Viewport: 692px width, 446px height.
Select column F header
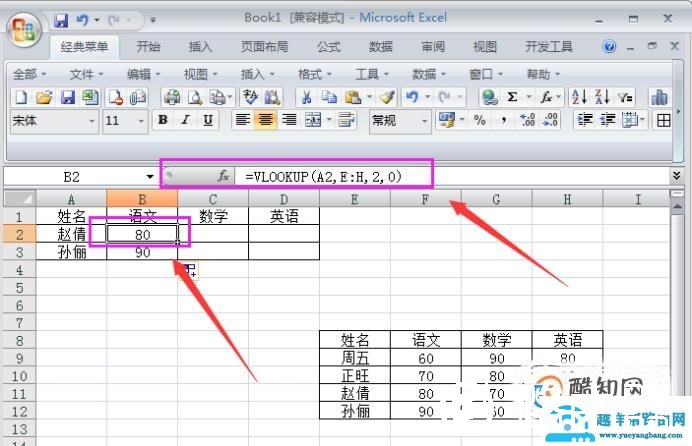pos(425,199)
